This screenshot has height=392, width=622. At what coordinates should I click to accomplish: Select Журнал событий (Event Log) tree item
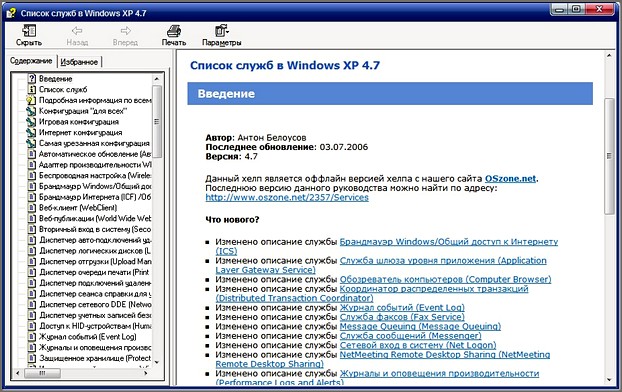click(x=88, y=336)
